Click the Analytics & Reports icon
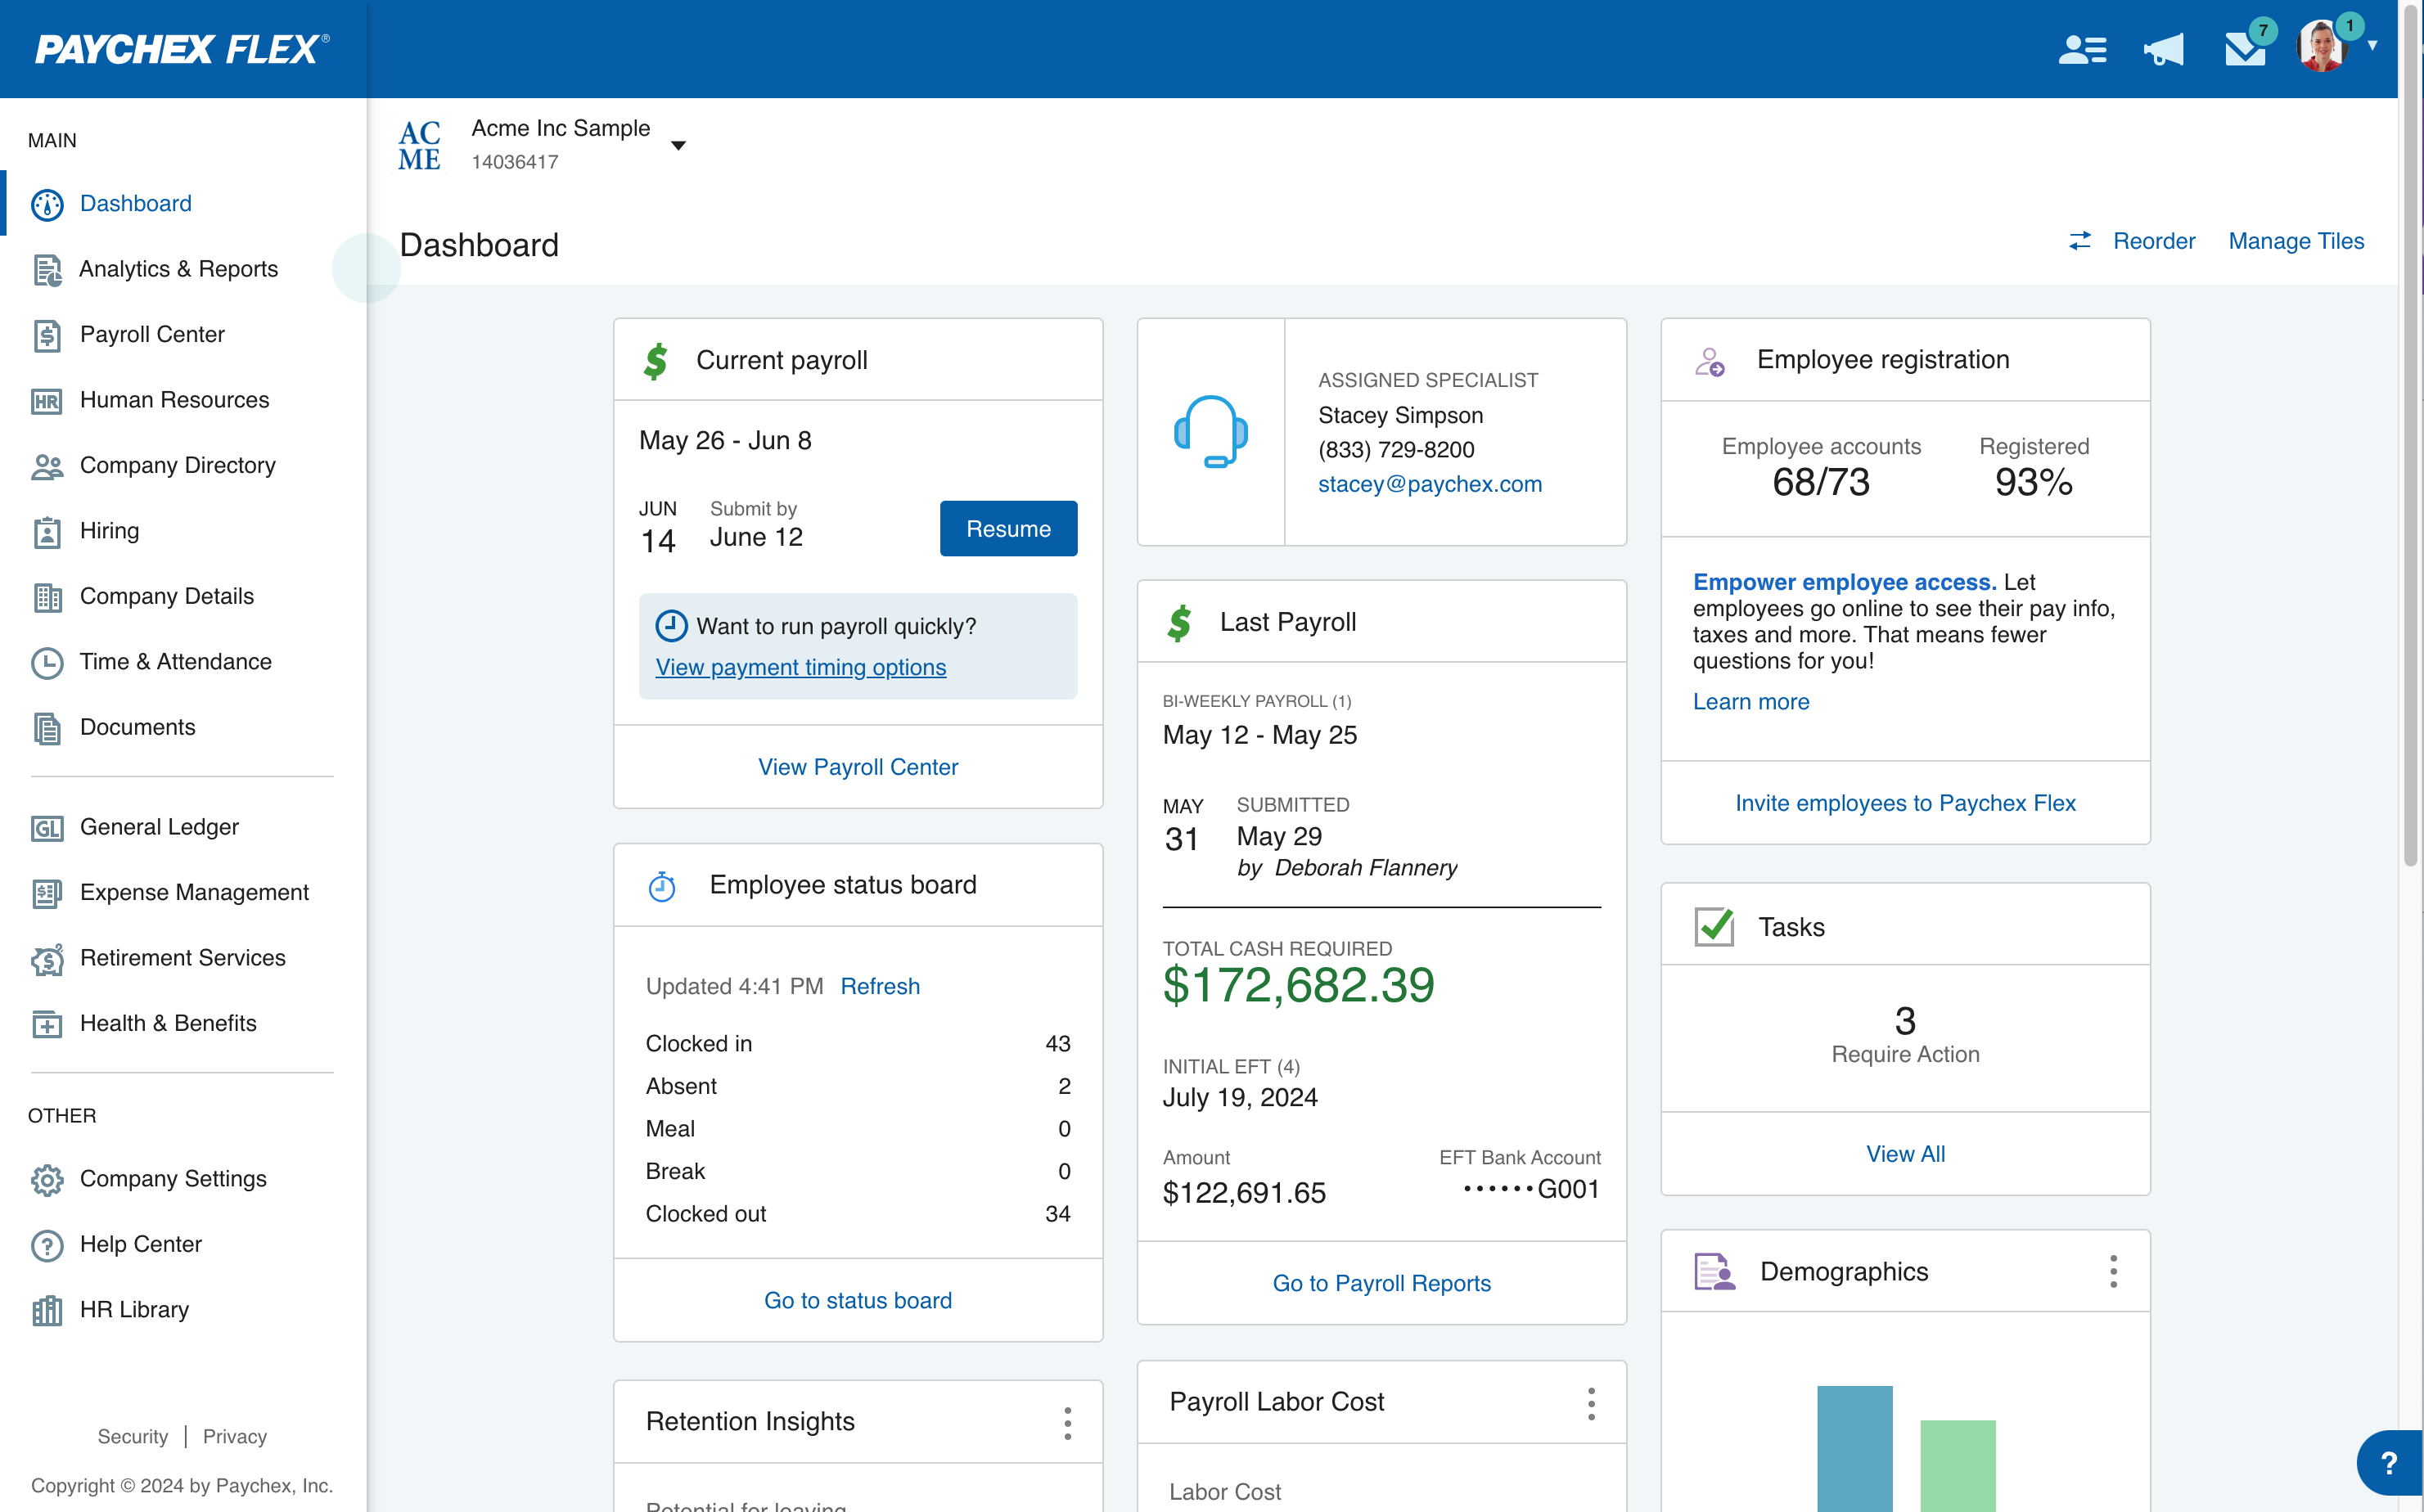 (x=47, y=269)
